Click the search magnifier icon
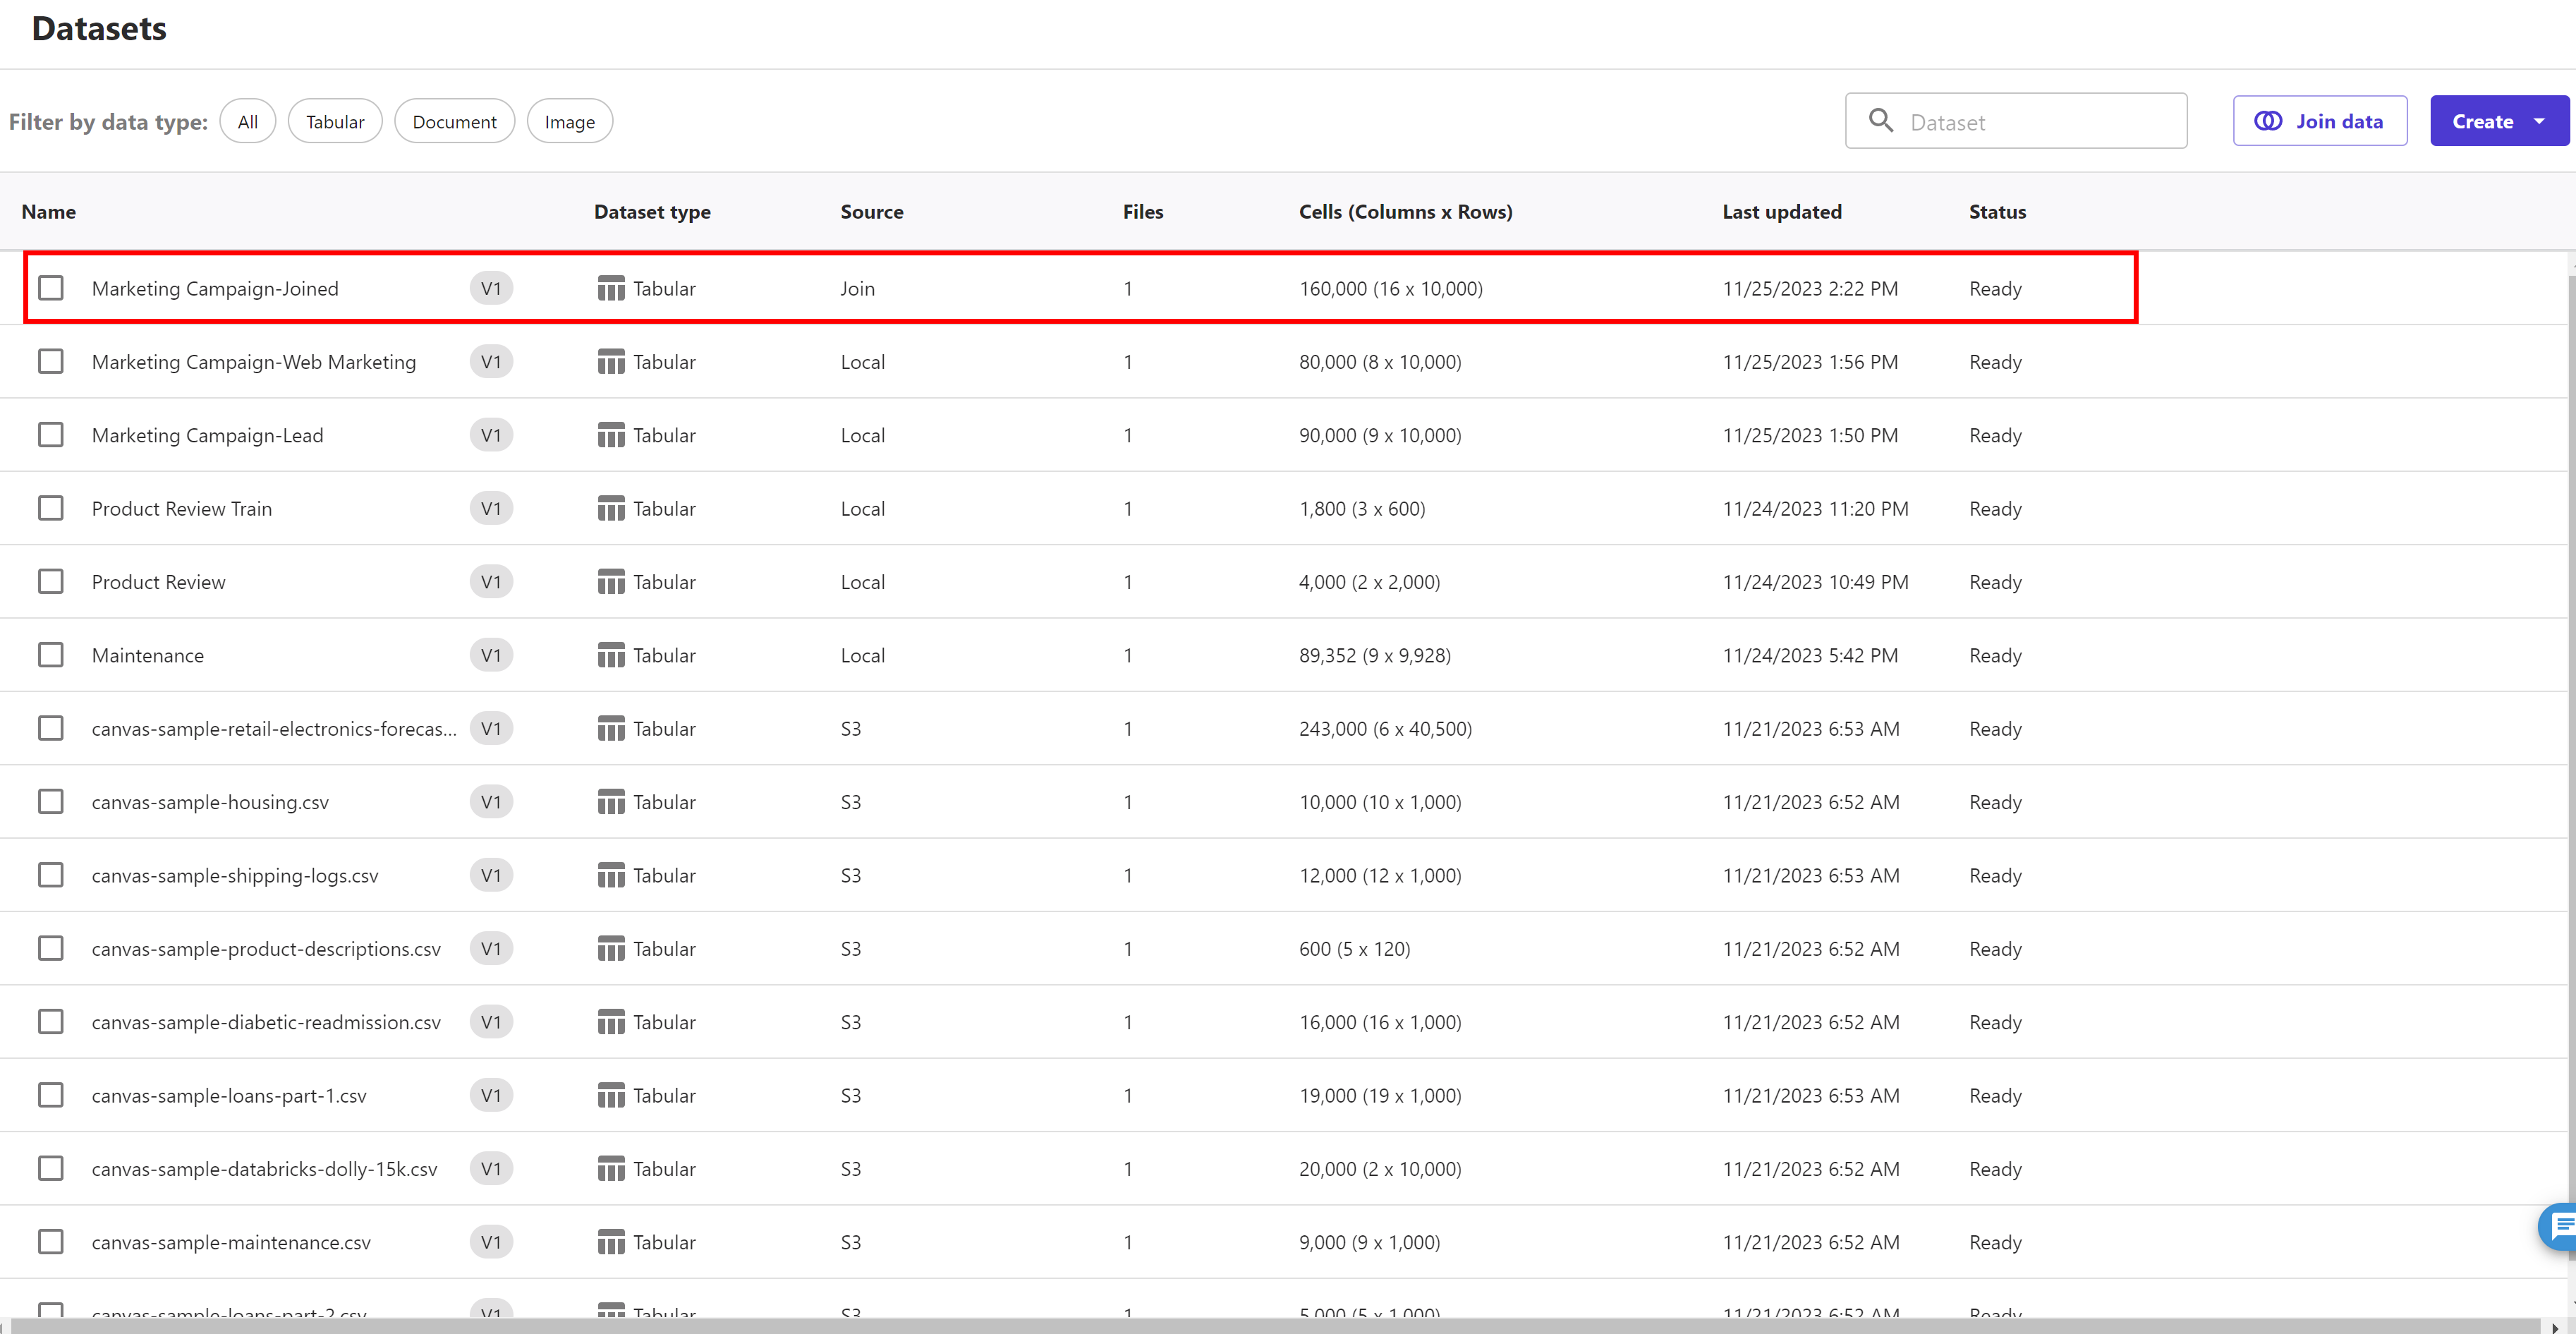 coord(1880,121)
